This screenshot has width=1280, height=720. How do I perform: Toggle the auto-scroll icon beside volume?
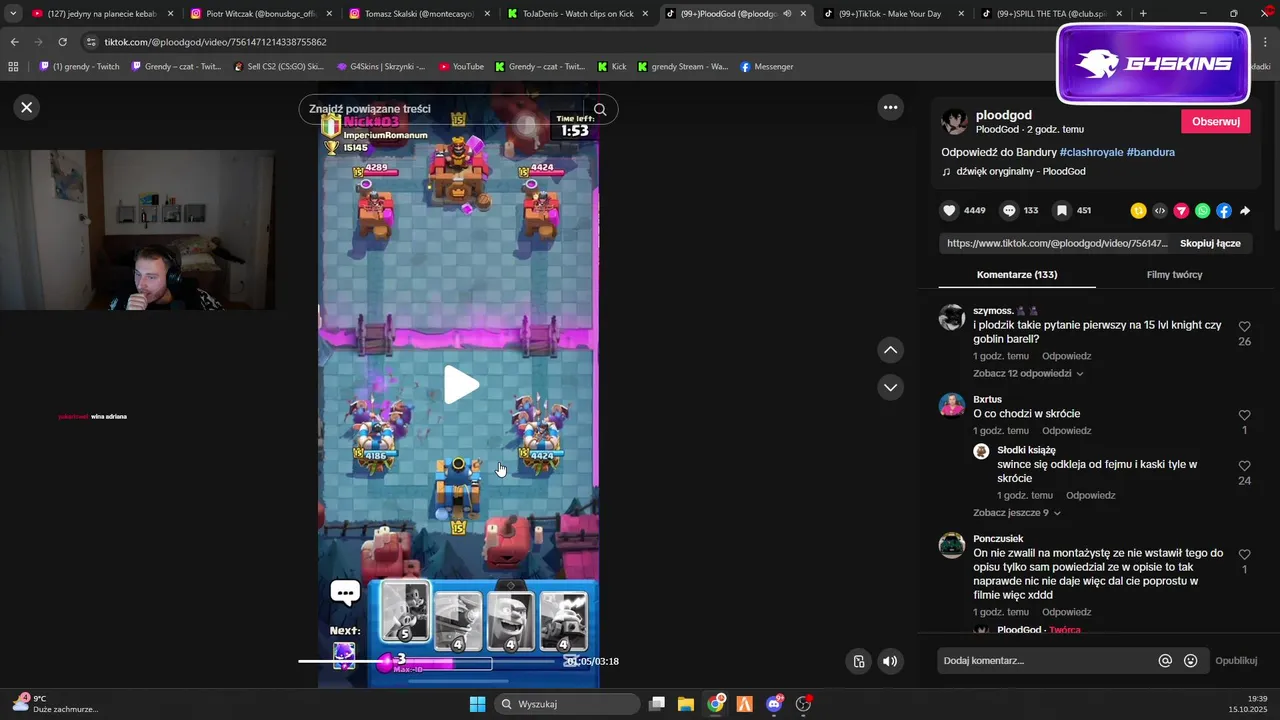tap(858, 661)
